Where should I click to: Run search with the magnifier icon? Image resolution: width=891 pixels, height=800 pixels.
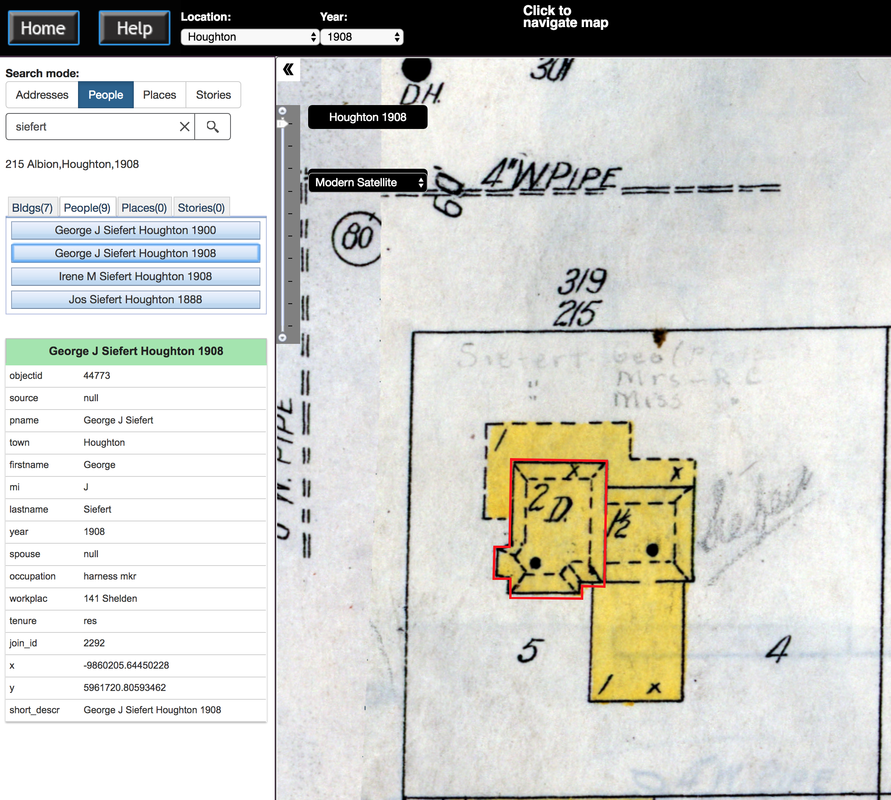(213, 127)
